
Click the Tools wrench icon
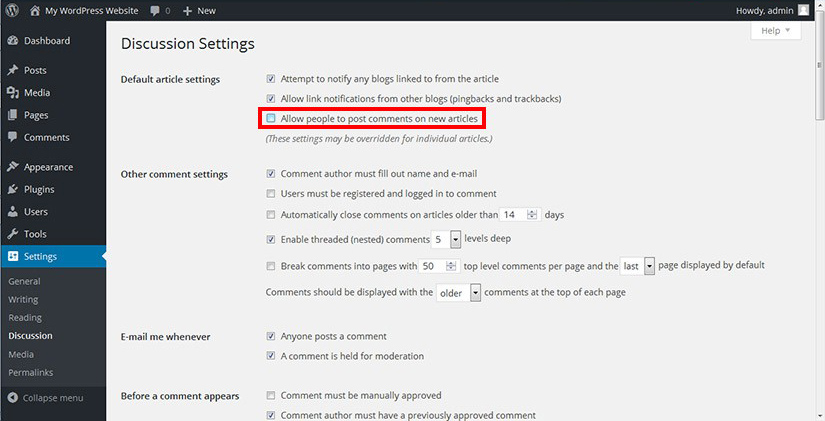coord(12,234)
